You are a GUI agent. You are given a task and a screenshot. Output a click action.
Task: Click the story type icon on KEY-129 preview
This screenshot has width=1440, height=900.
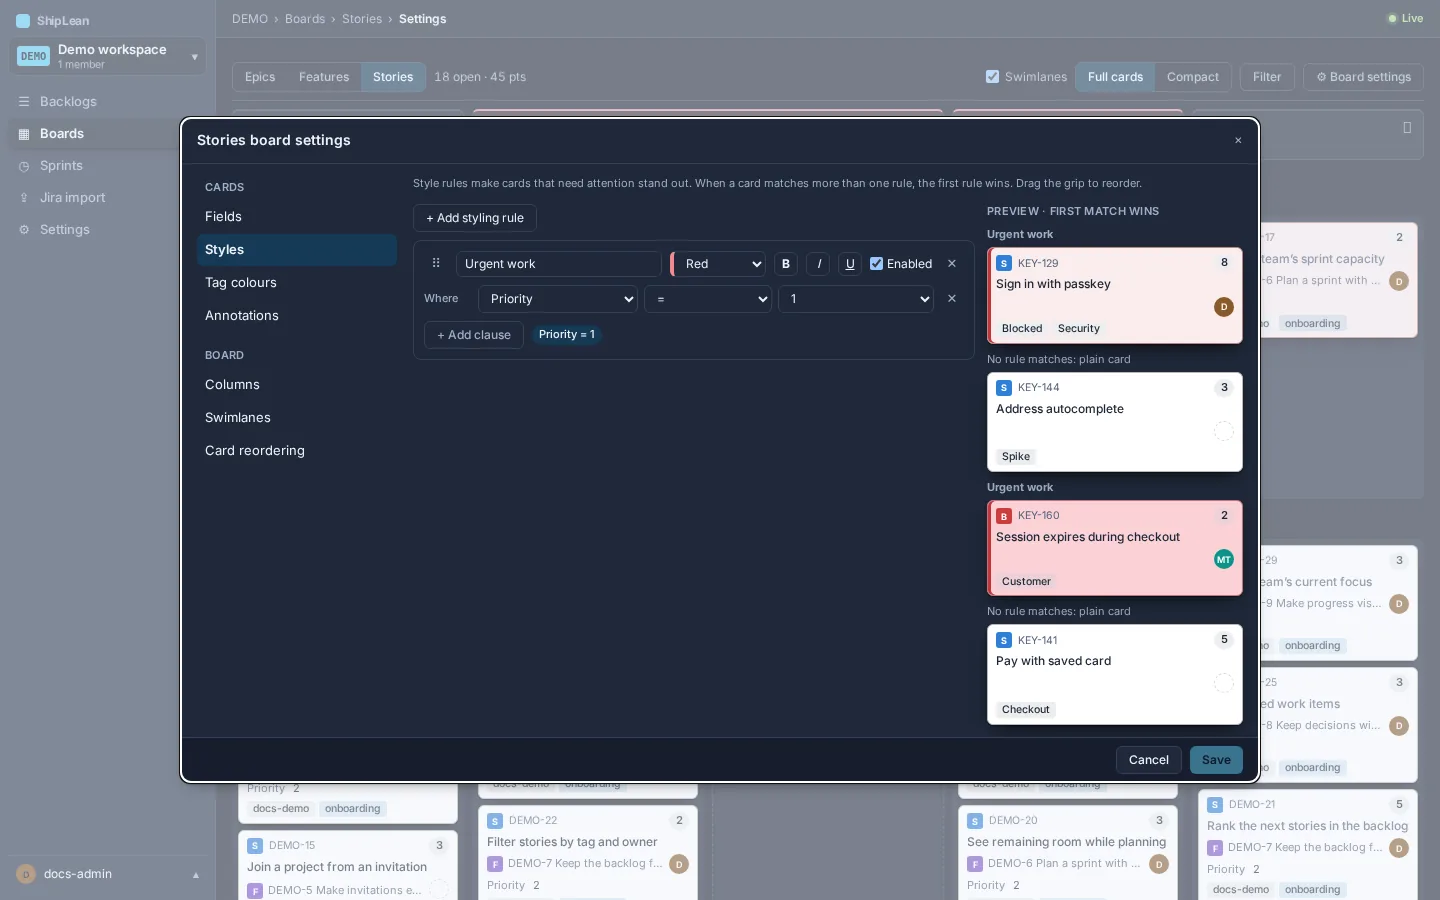(1004, 263)
